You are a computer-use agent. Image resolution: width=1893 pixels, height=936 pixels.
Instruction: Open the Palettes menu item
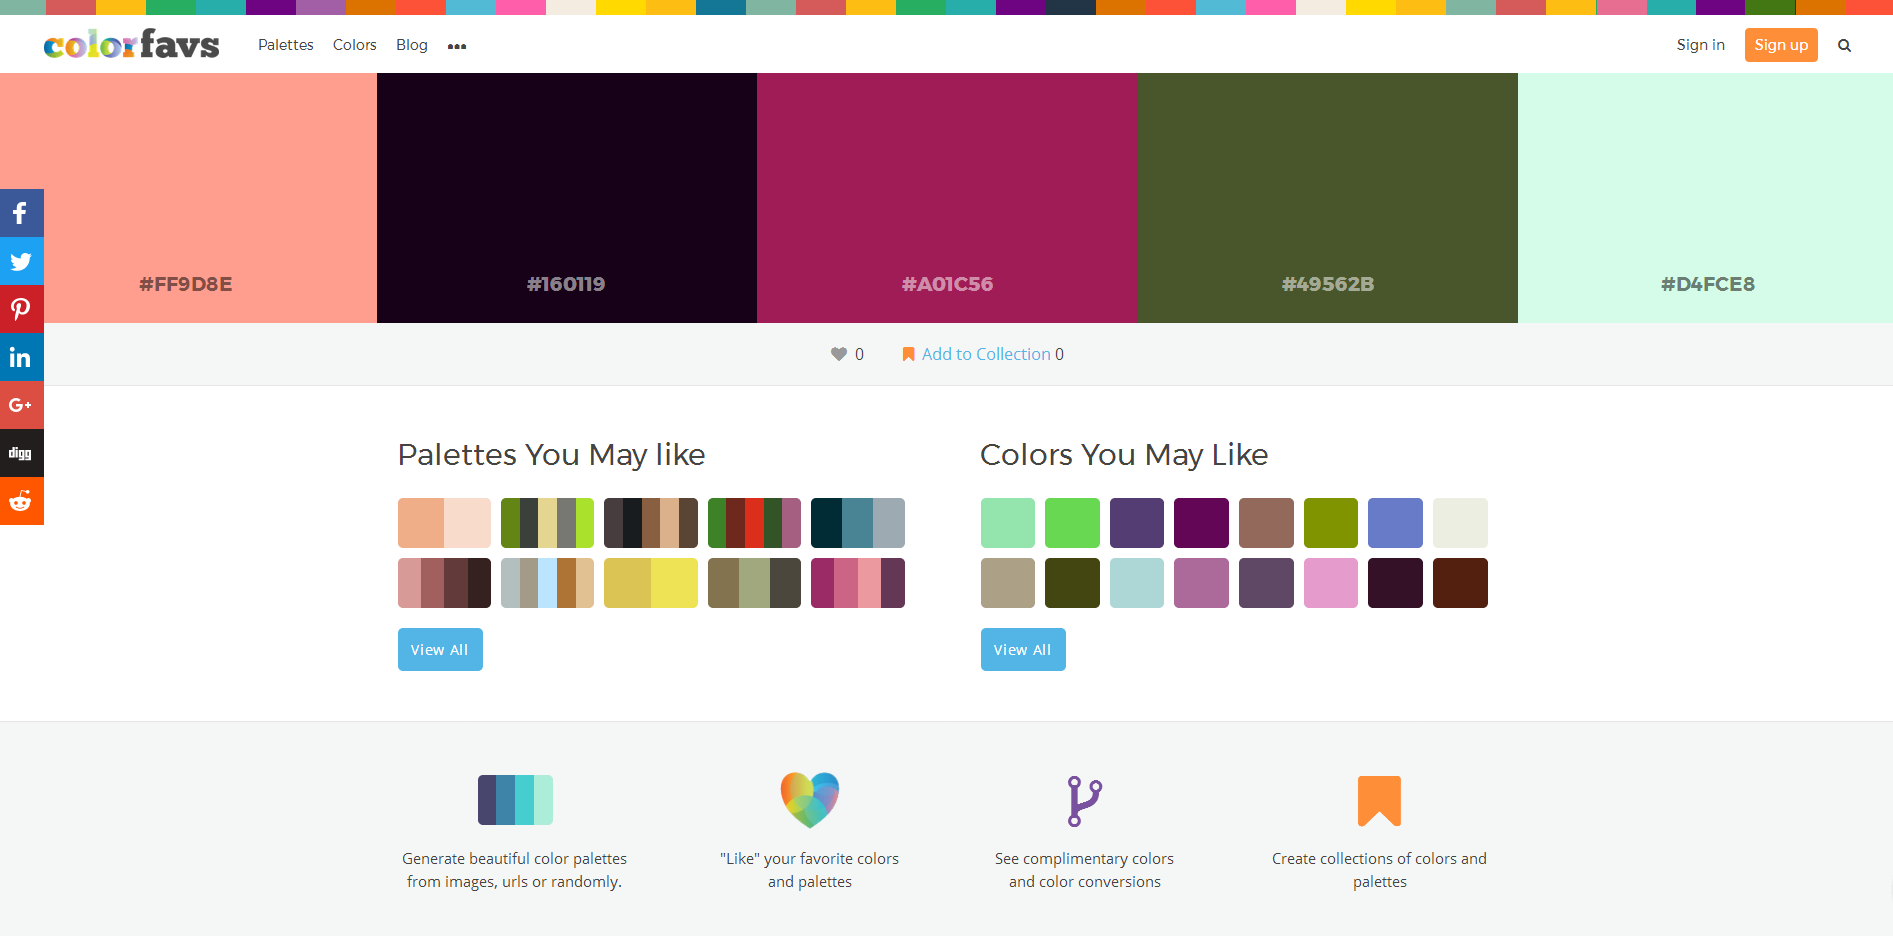(x=285, y=45)
